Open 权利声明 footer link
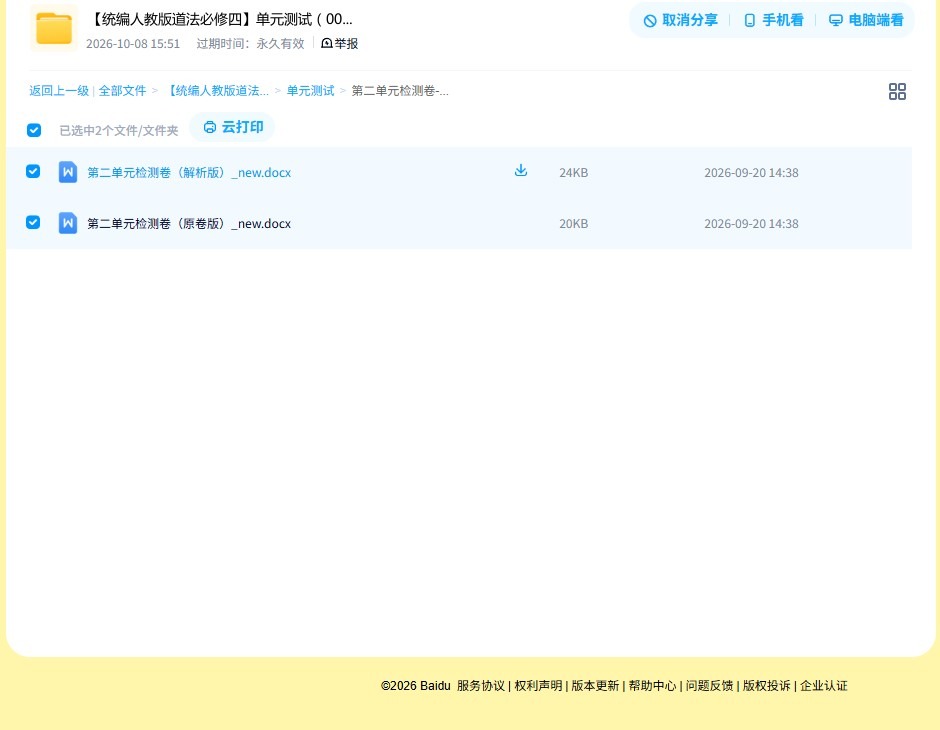 point(538,686)
